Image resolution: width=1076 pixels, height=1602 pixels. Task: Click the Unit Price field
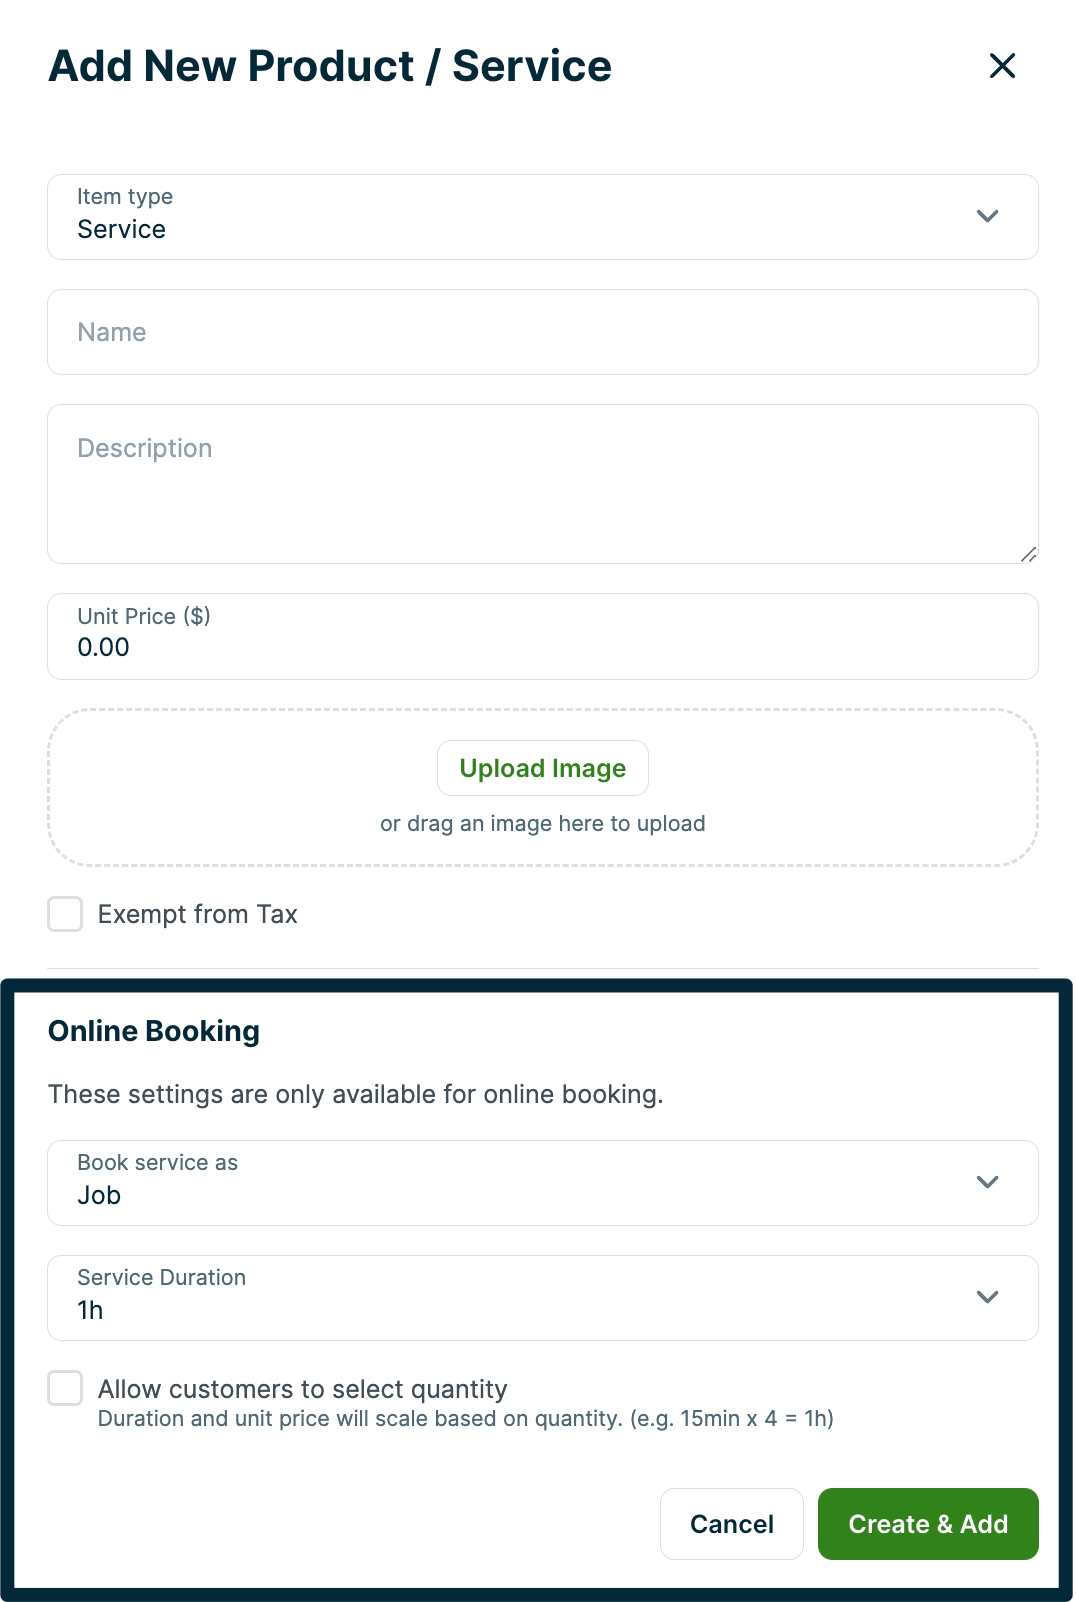(x=542, y=636)
